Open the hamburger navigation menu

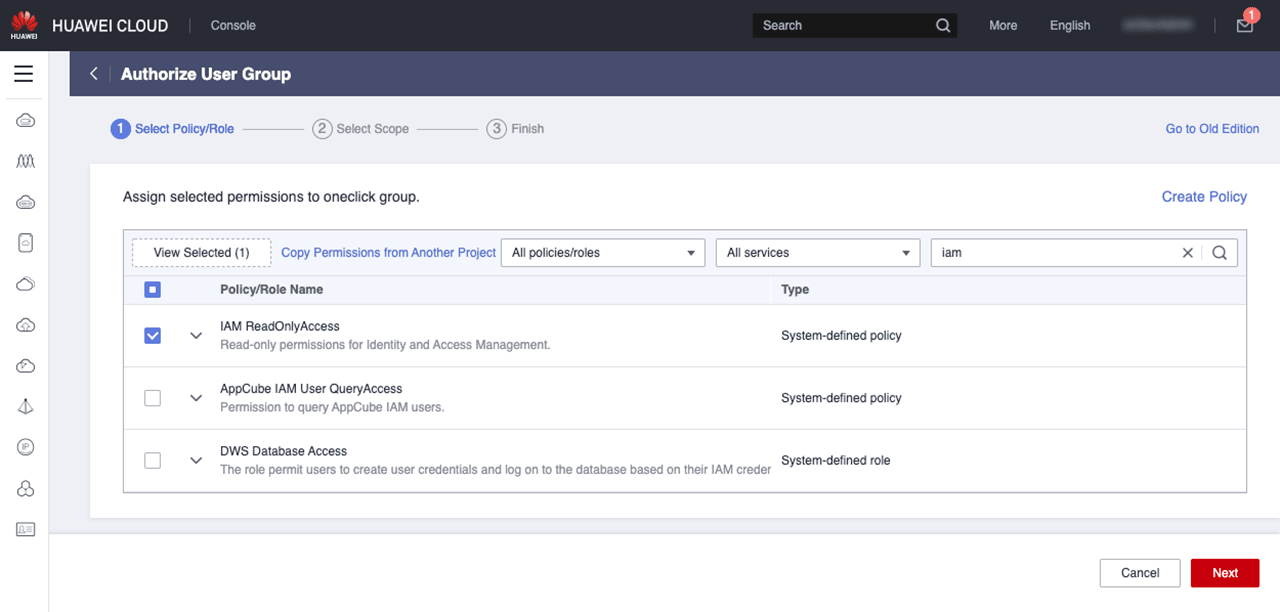23,74
